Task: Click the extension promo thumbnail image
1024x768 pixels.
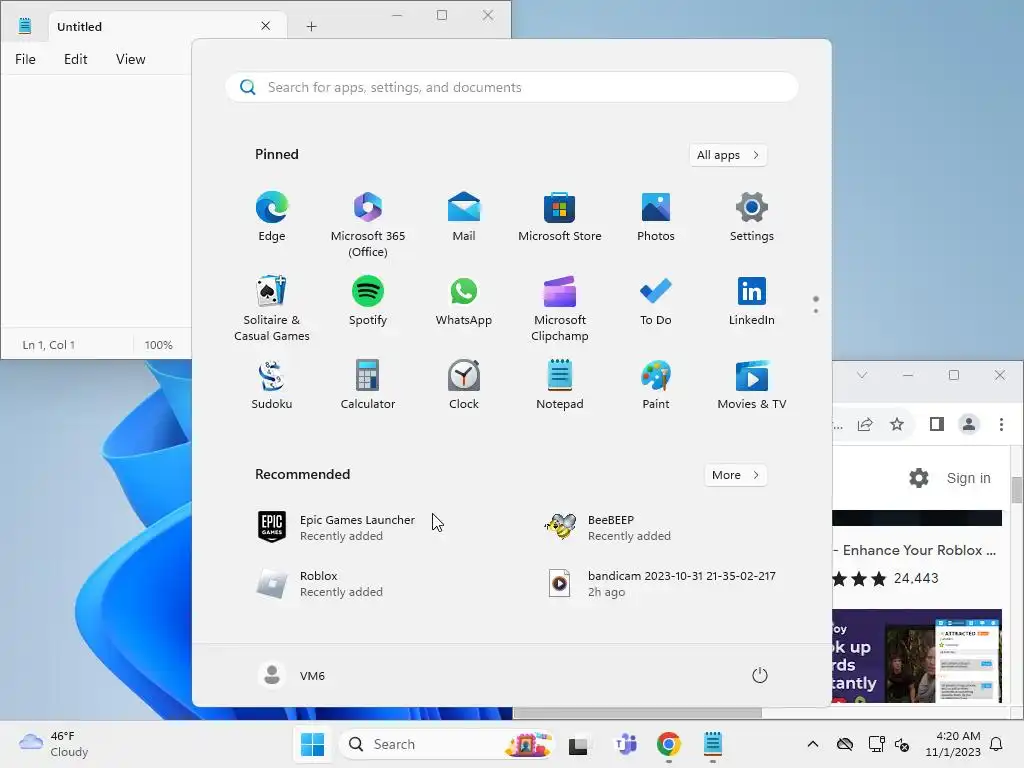Action: [917, 656]
